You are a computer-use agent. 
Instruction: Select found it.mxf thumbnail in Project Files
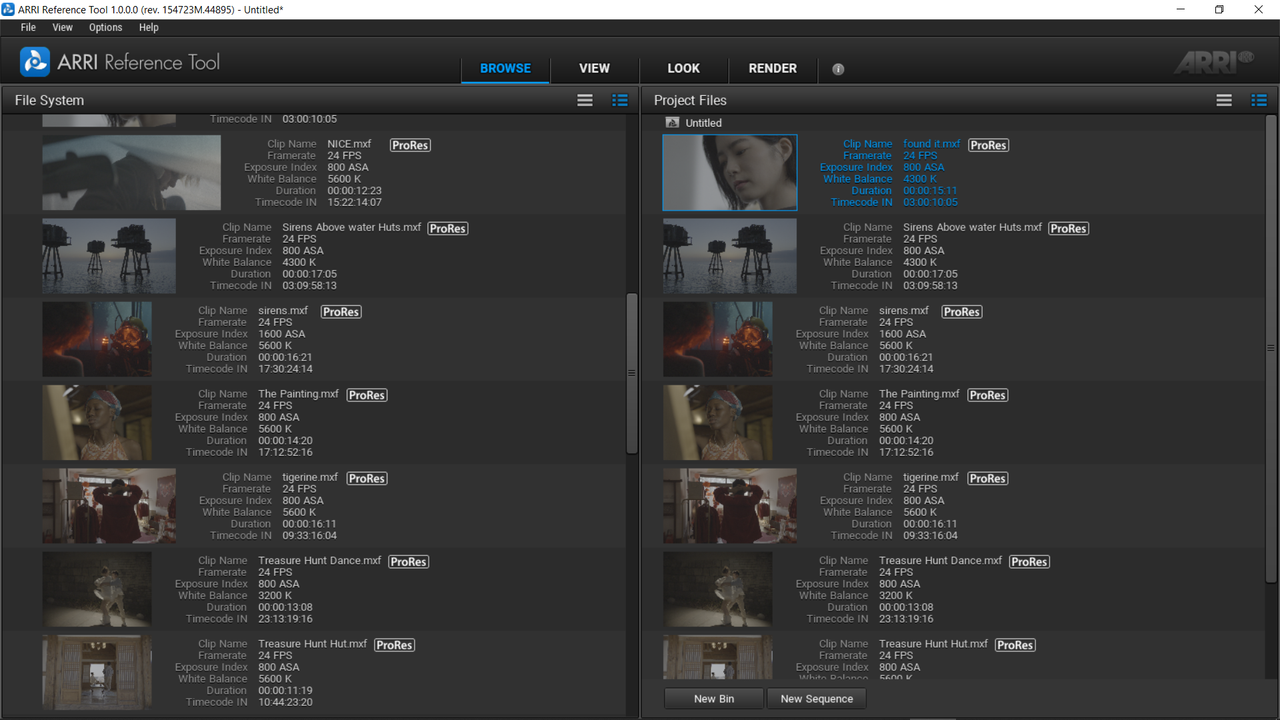(x=730, y=173)
